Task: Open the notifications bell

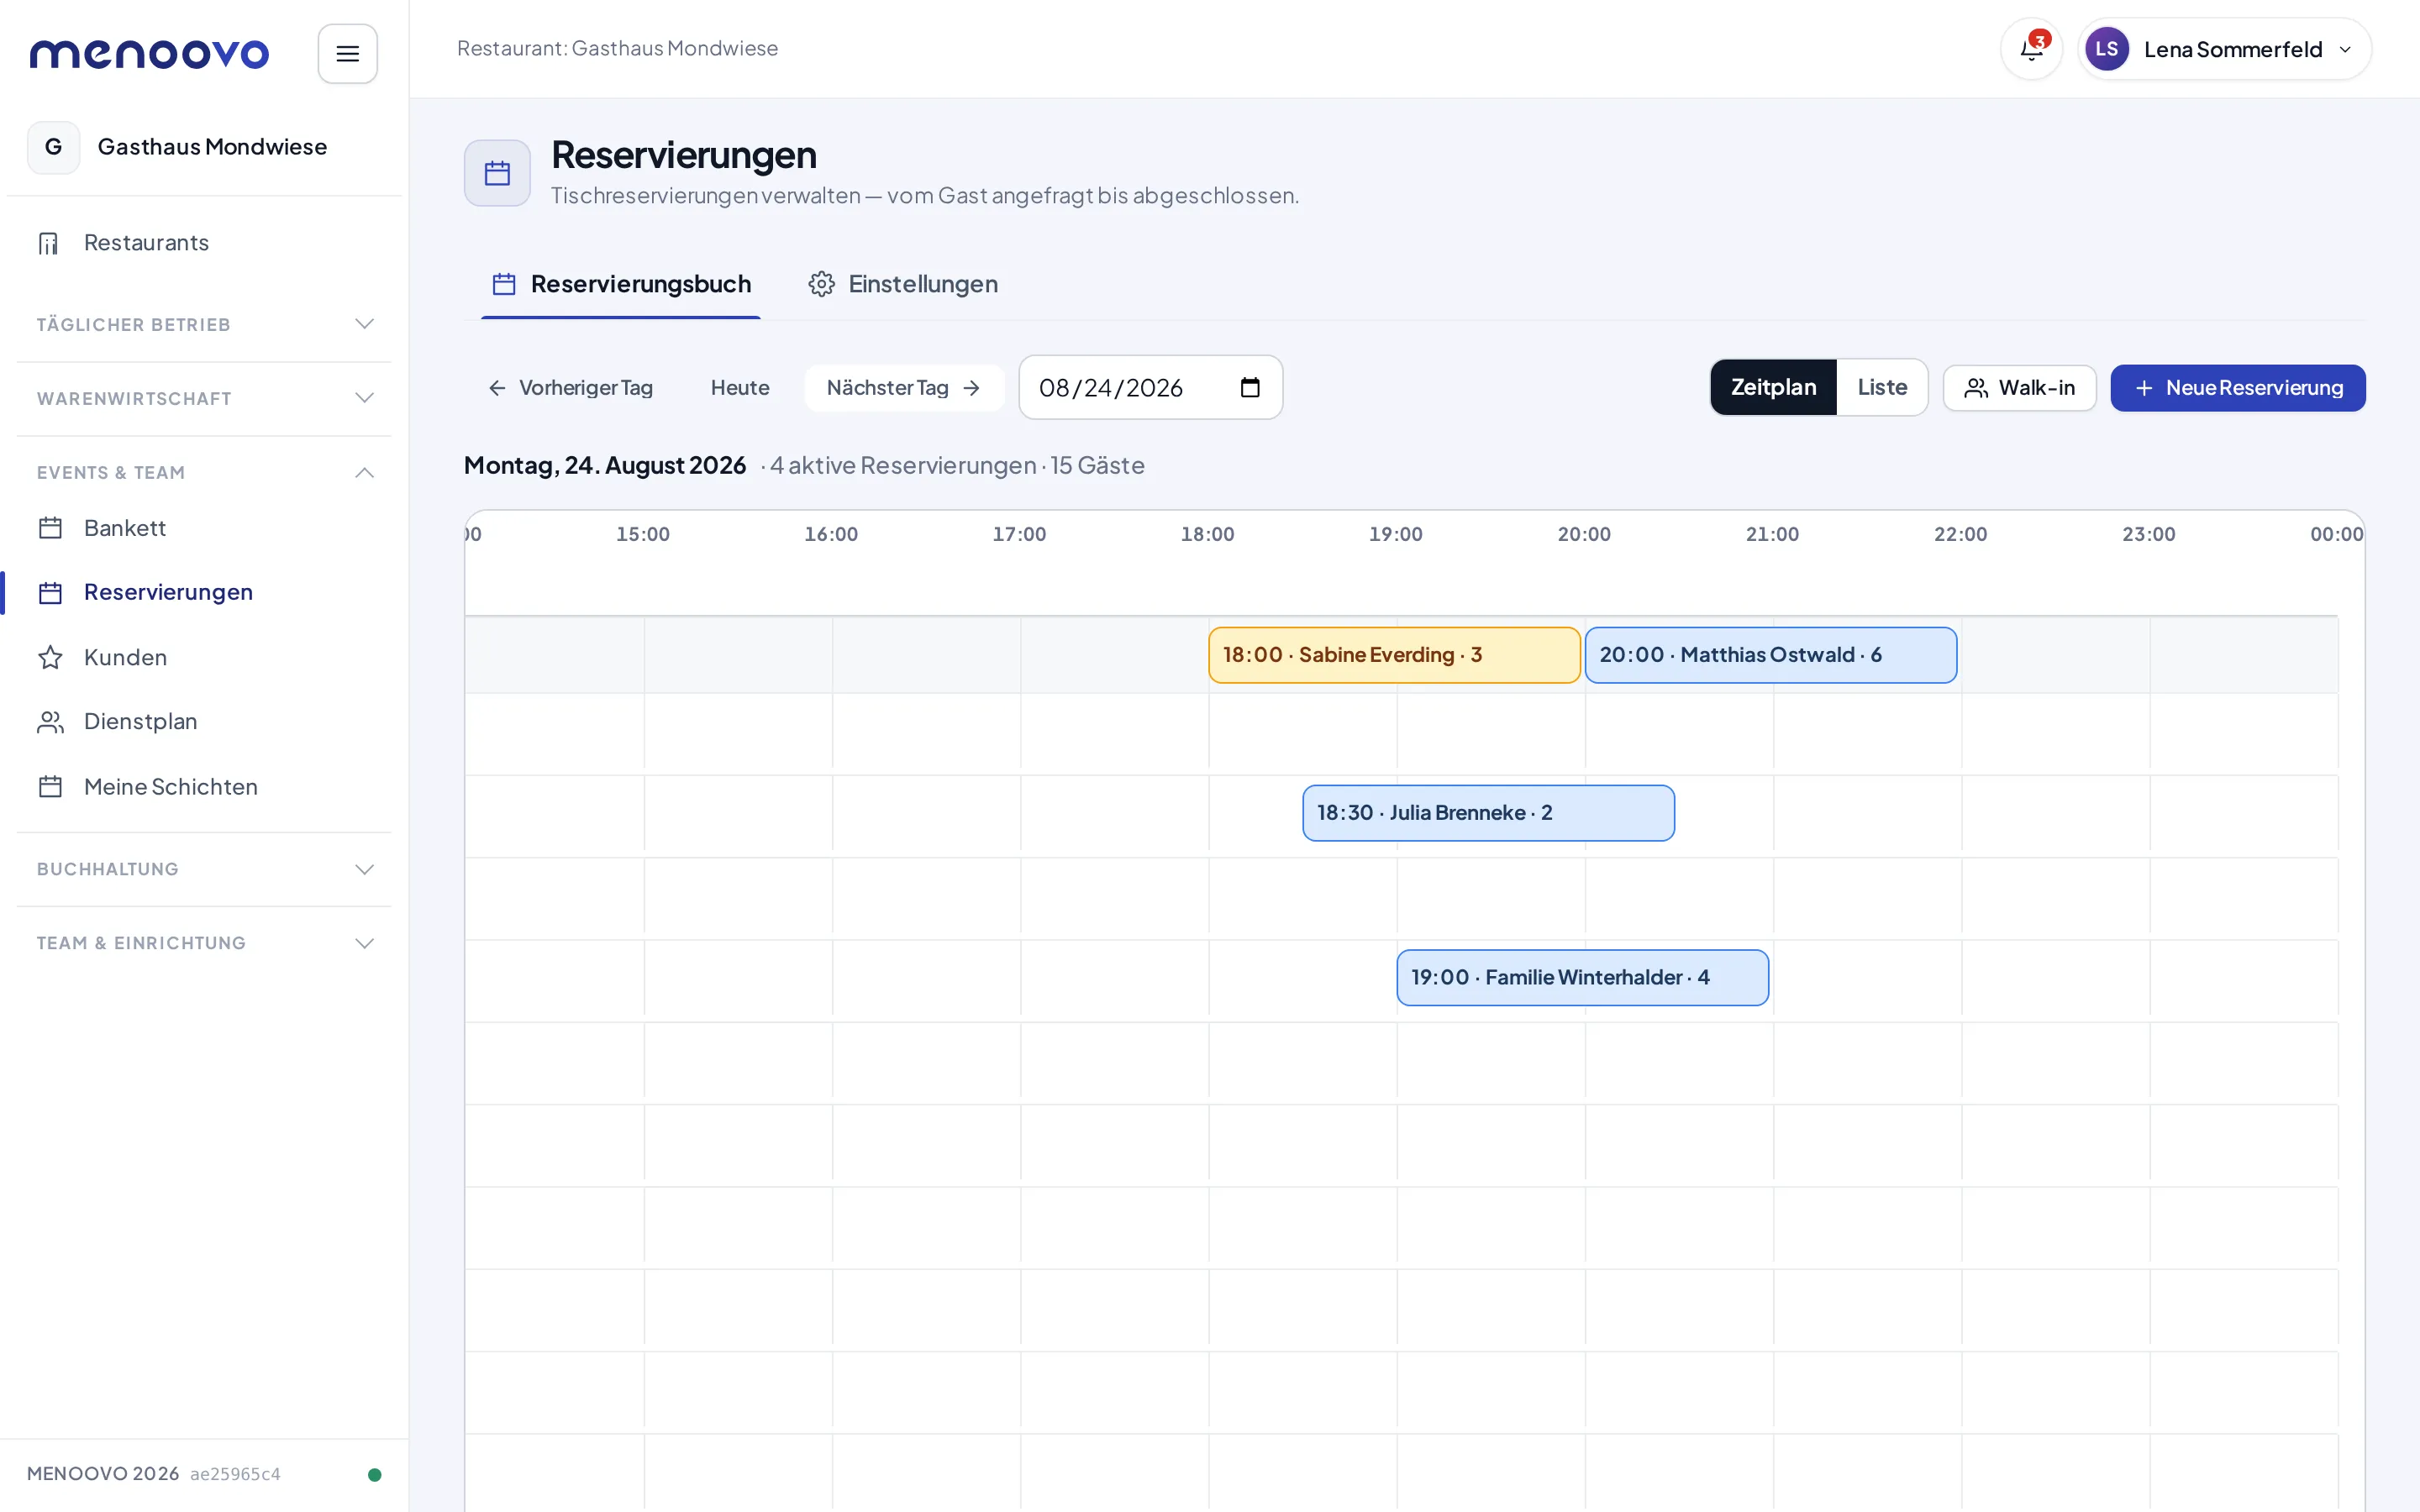Action: [2031, 49]
